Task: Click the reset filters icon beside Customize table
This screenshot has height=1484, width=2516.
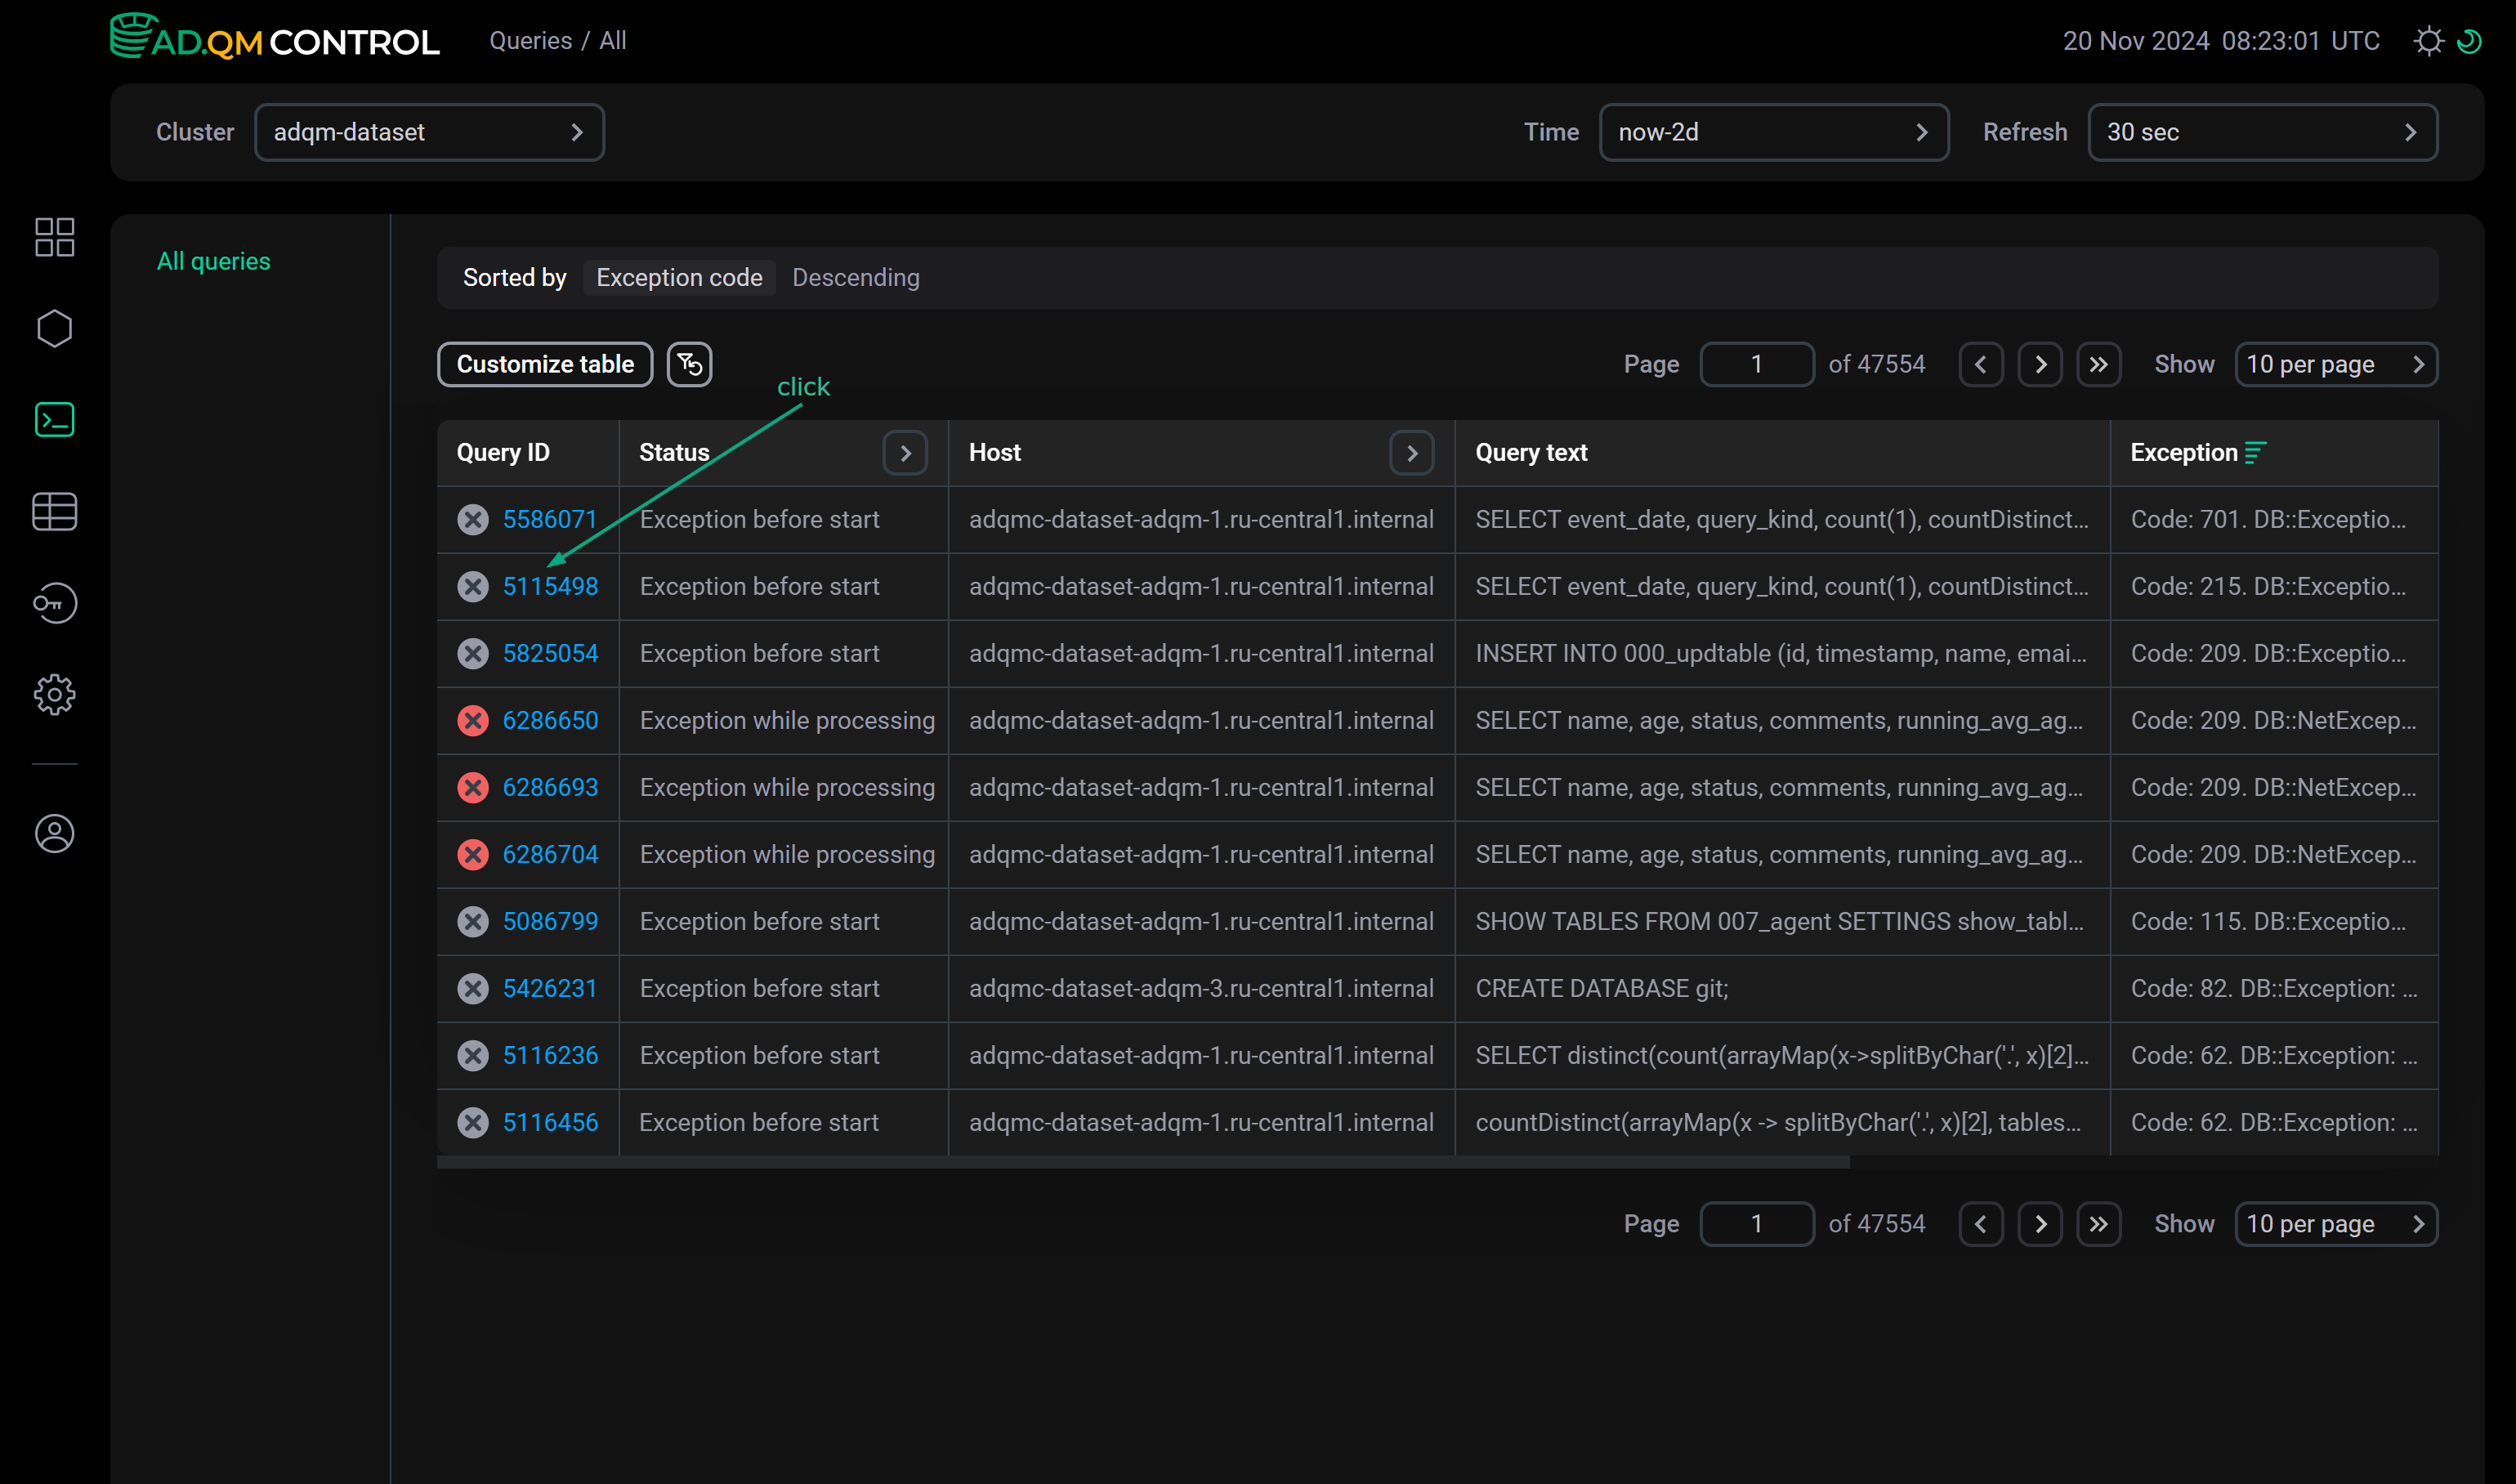Action: tap(689, 364)
